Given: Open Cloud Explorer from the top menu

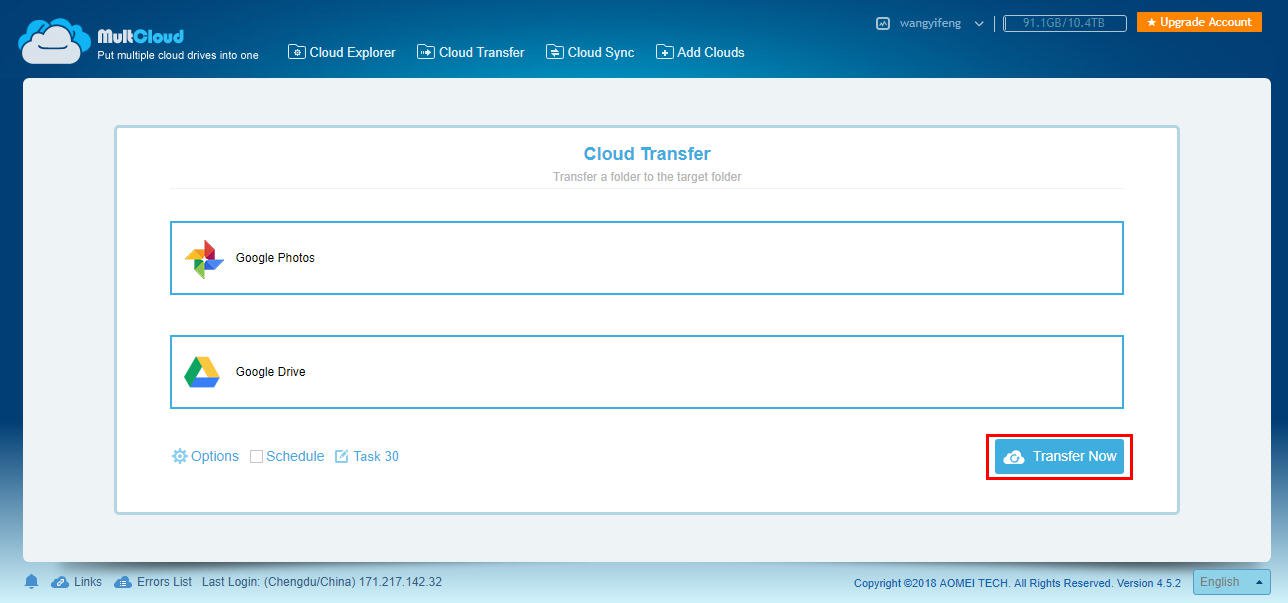Looking at the screenshot, I should tap(342, 52).
